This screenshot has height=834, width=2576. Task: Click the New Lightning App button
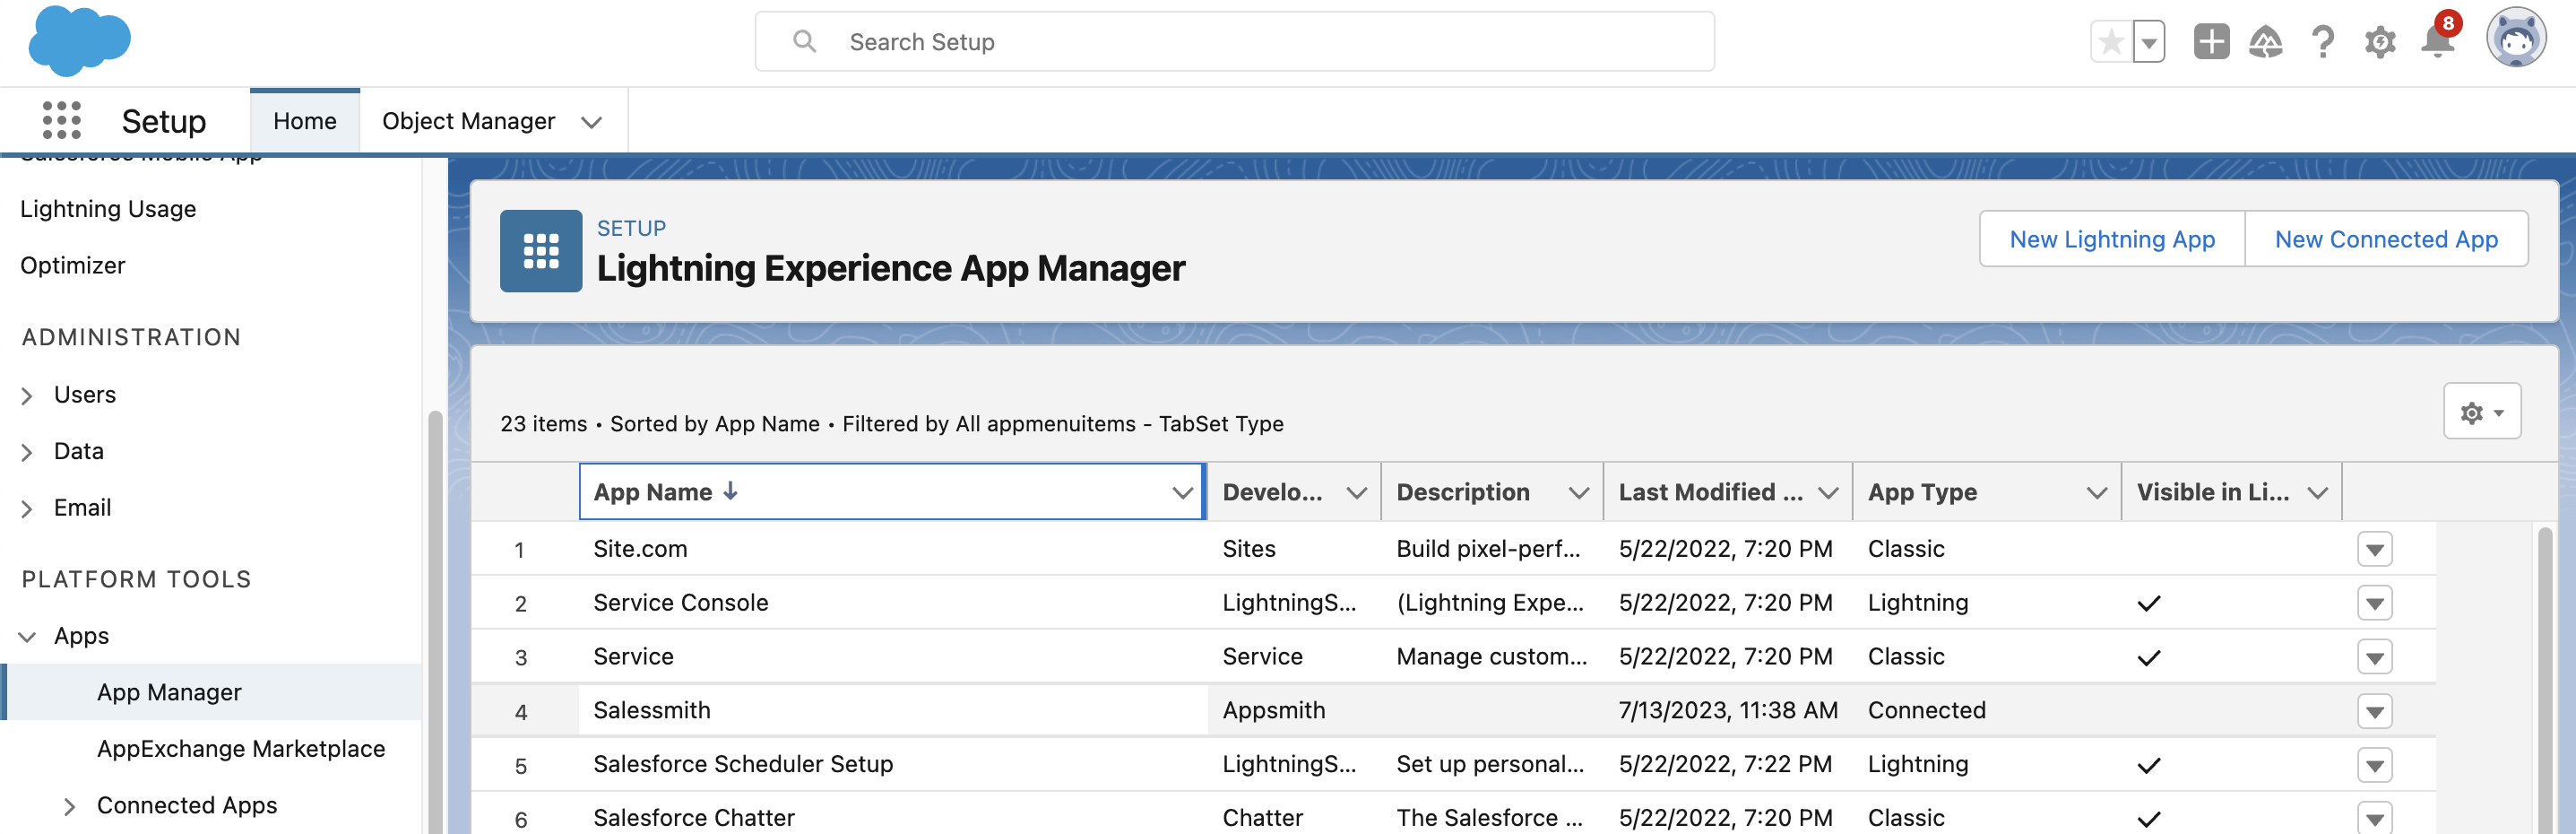(2111, 239)
